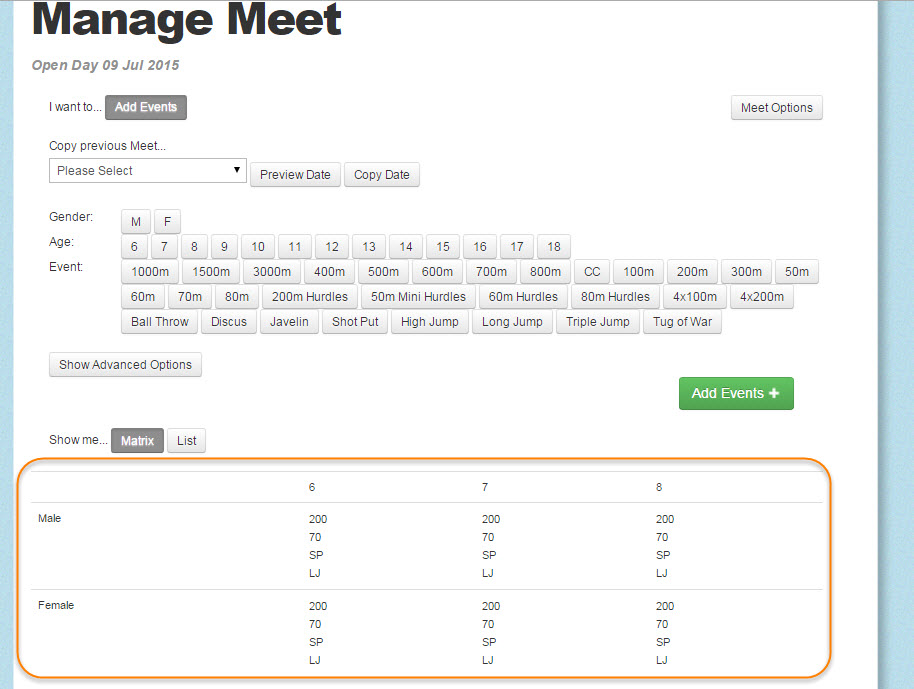Click Copy Date button
The image size is (914, 689).
coord(382,175)
